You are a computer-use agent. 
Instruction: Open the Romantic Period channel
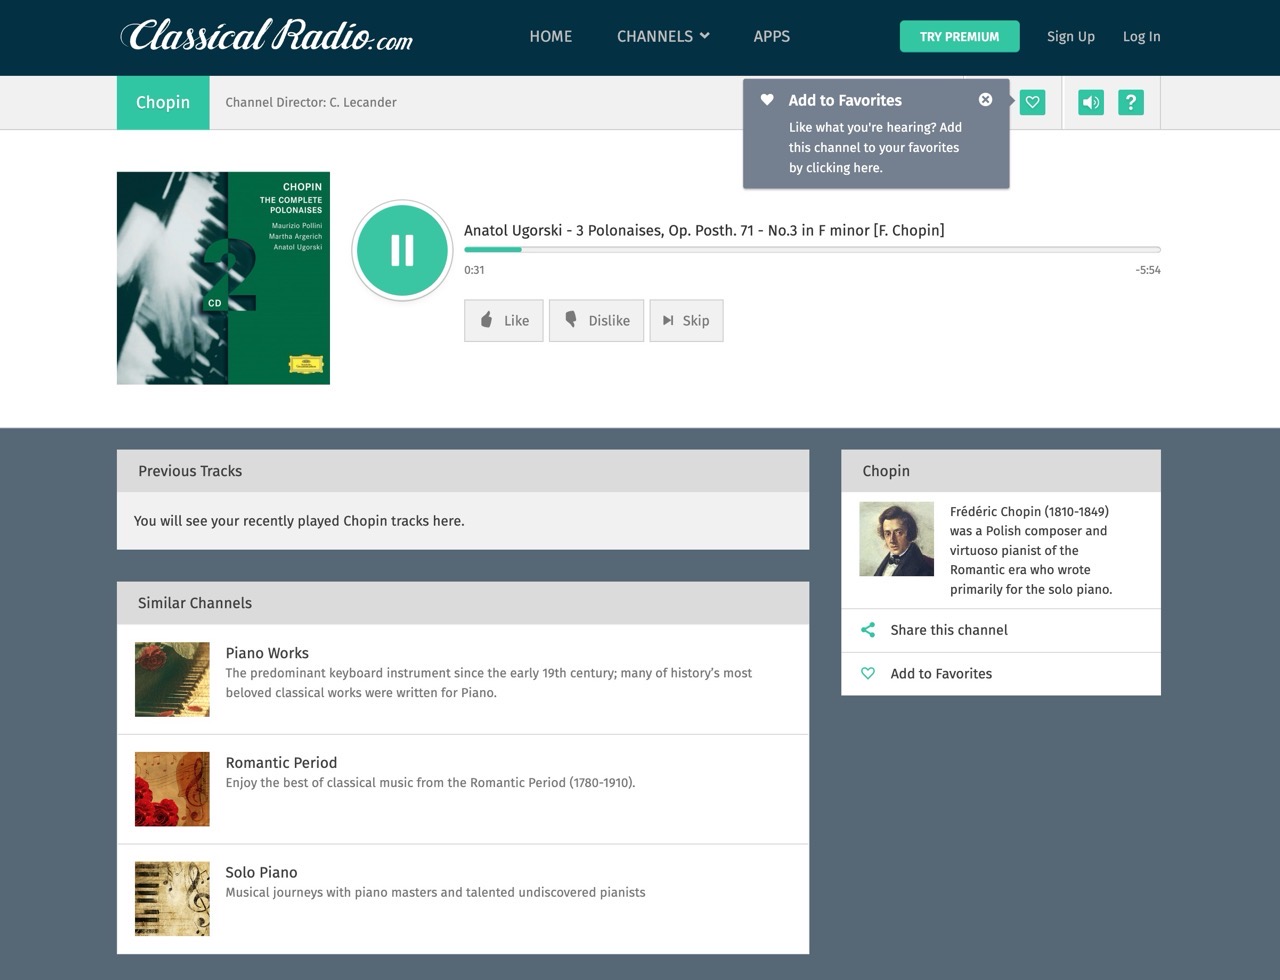click(x=281, y=763)
